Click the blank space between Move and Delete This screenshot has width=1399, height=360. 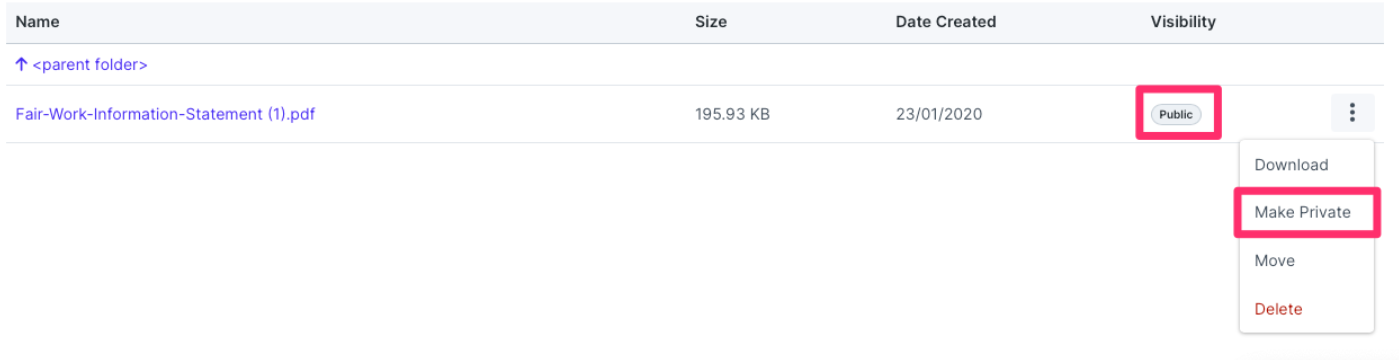(1307, 285)
